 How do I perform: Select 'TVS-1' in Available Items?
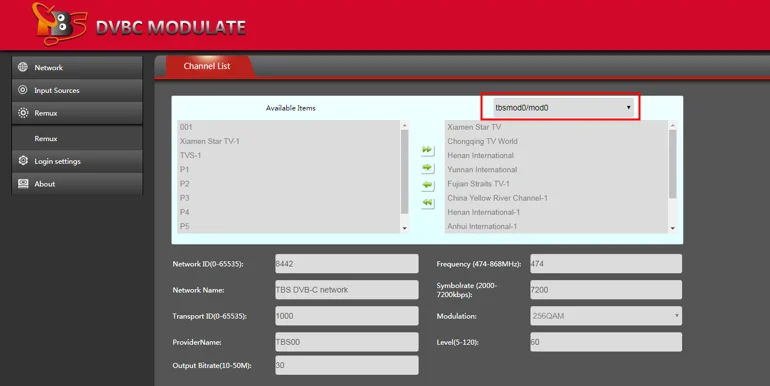coord(289,156)
